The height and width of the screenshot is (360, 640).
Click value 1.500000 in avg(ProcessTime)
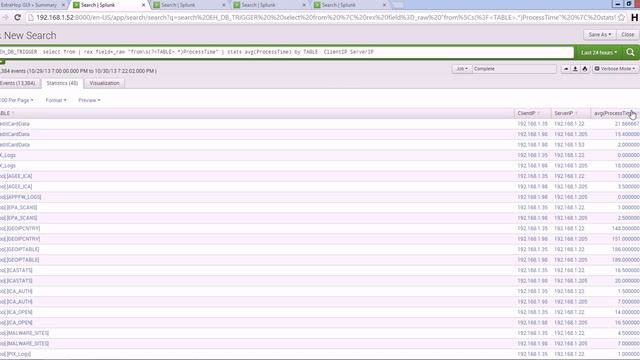(629, 291)
